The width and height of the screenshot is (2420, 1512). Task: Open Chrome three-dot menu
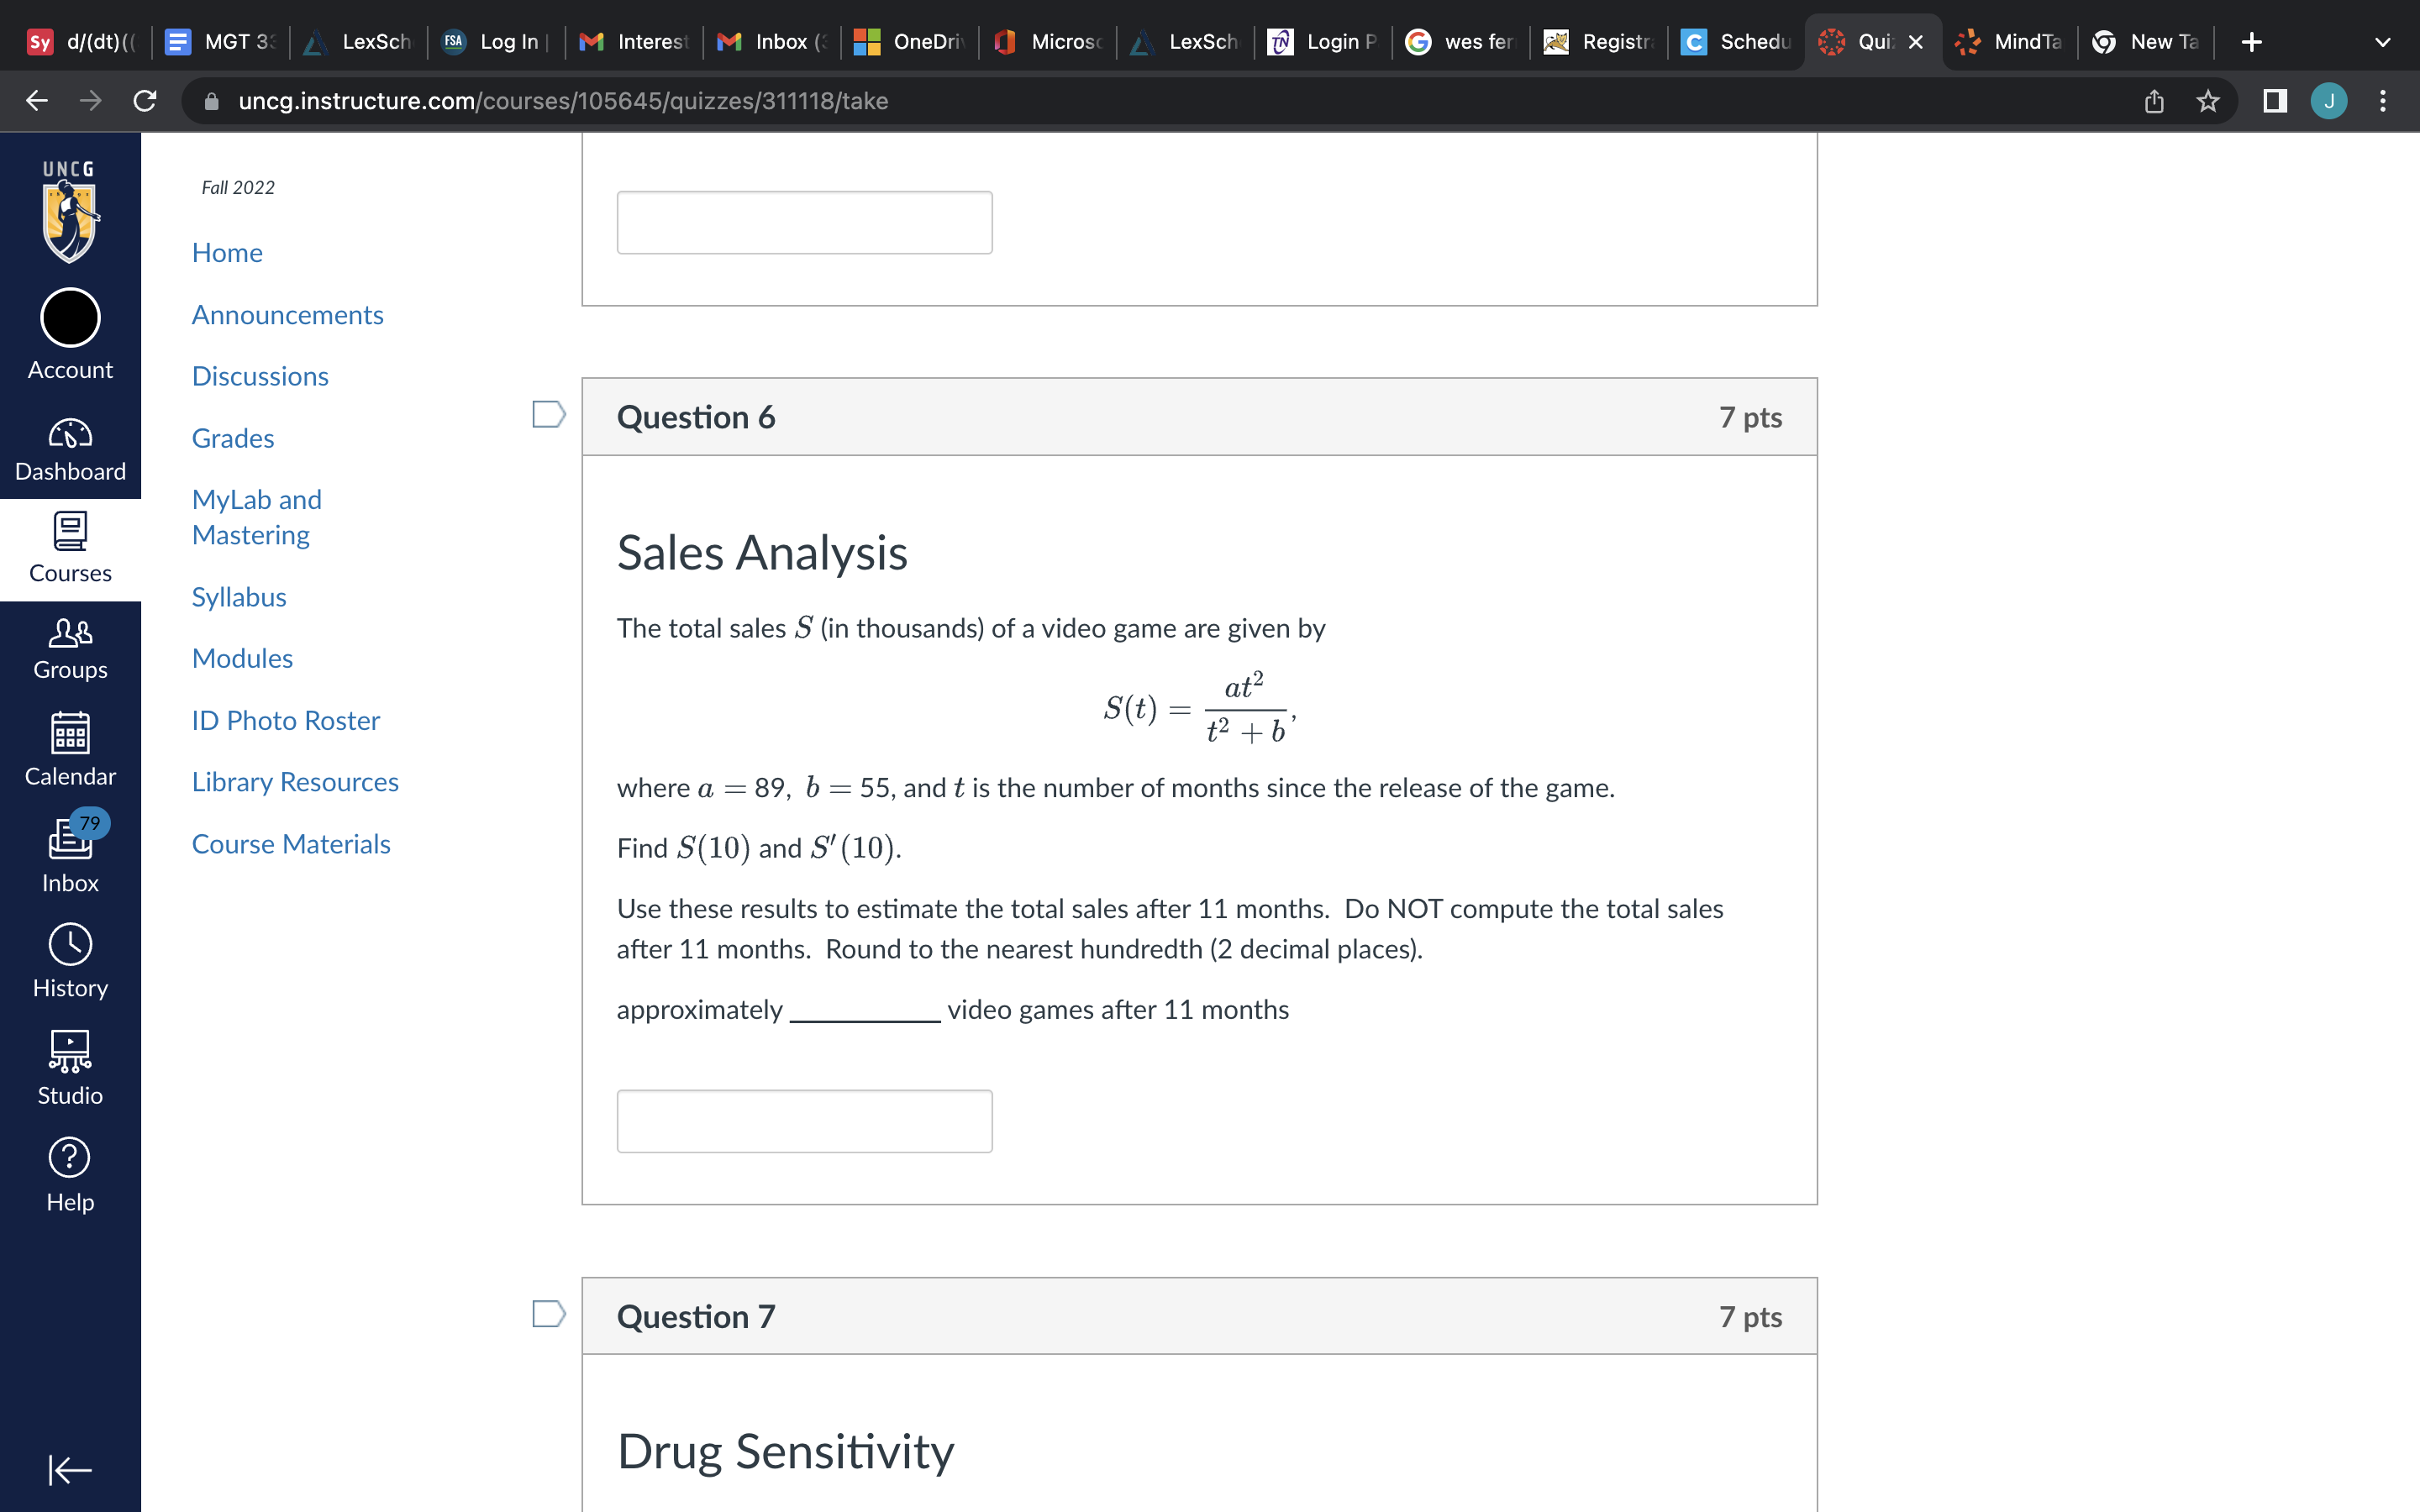pyautogui.click(x=2382, y=101)
